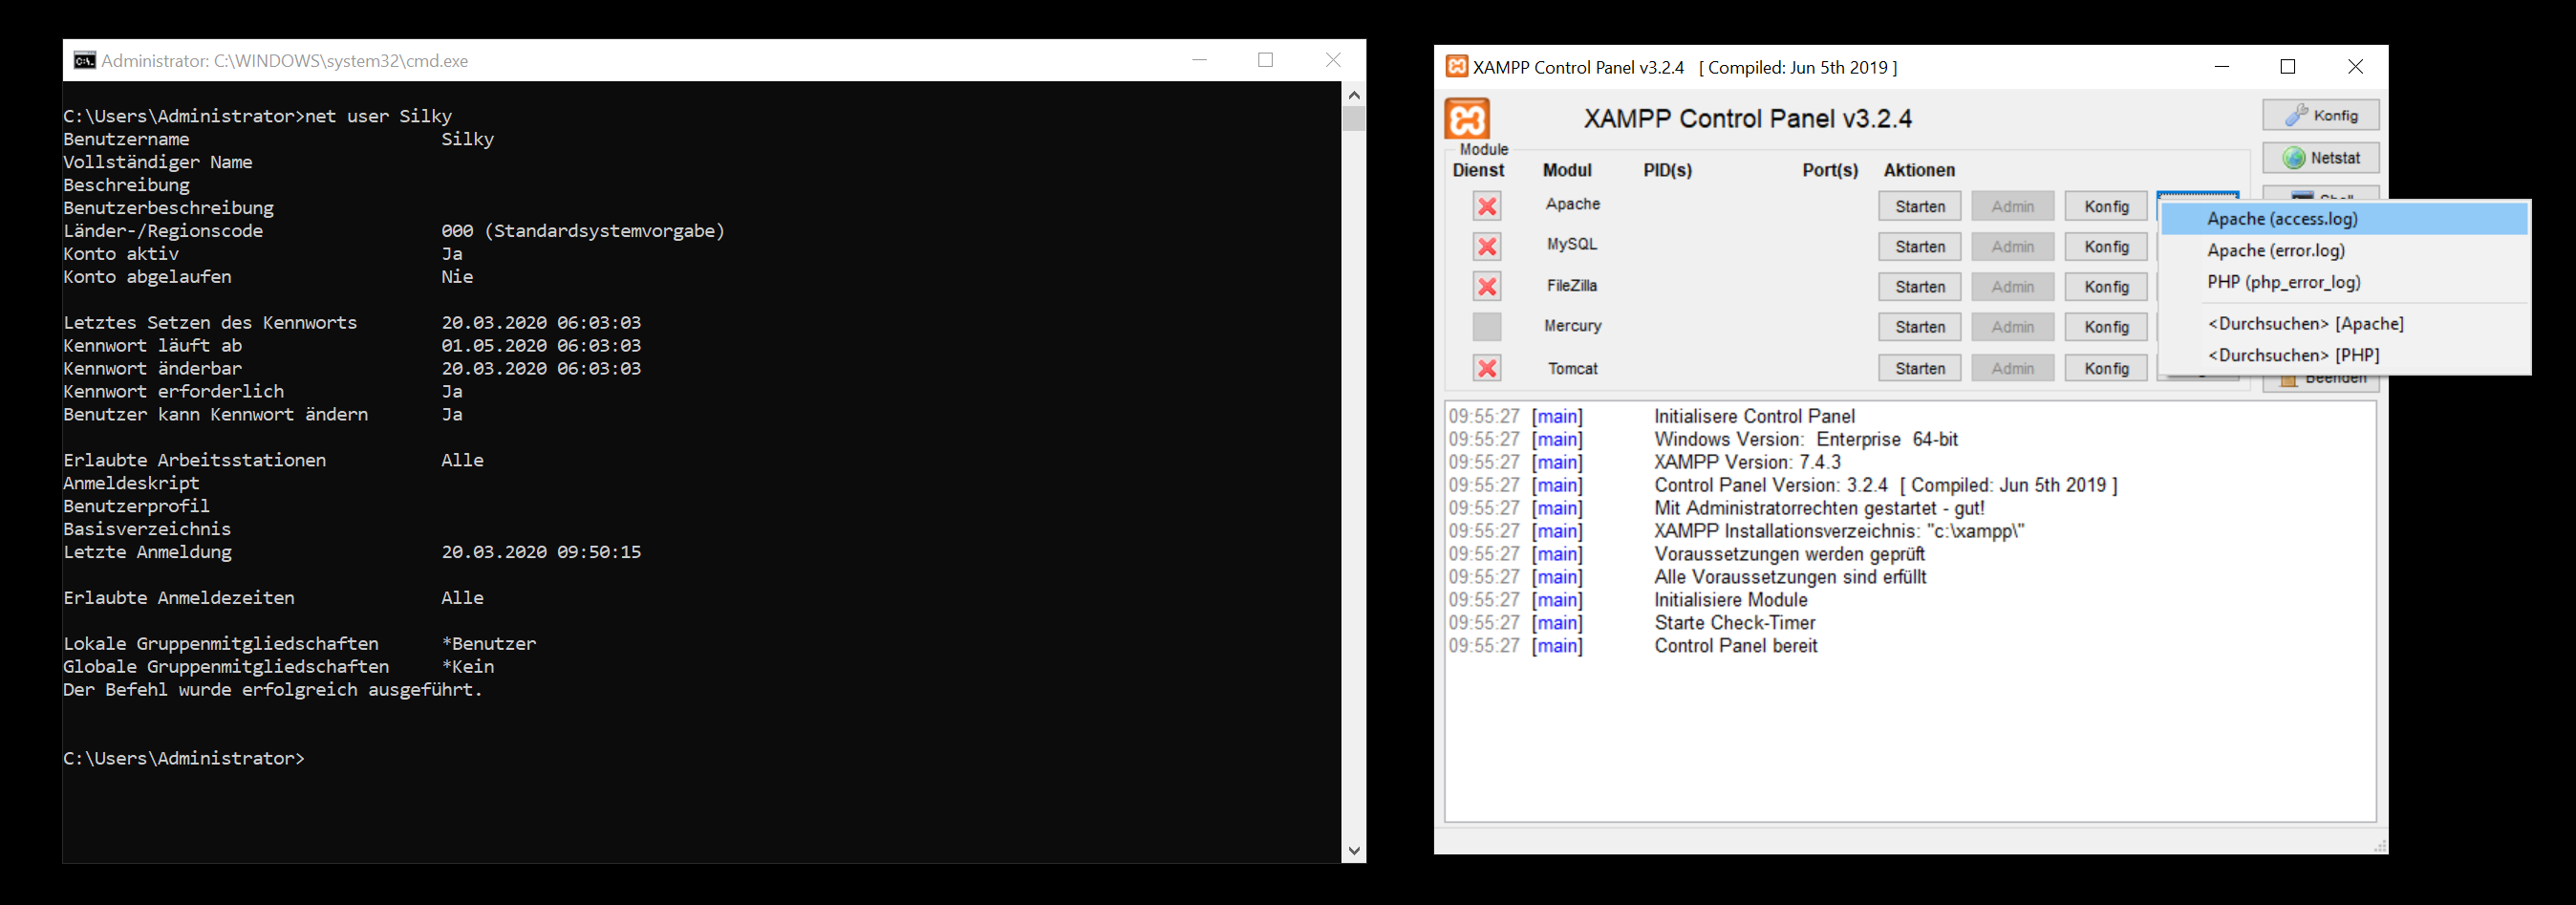Click the greyed Admin button for FileZilla
The height and width of the screenshot is (905, 2576).
2013,286
